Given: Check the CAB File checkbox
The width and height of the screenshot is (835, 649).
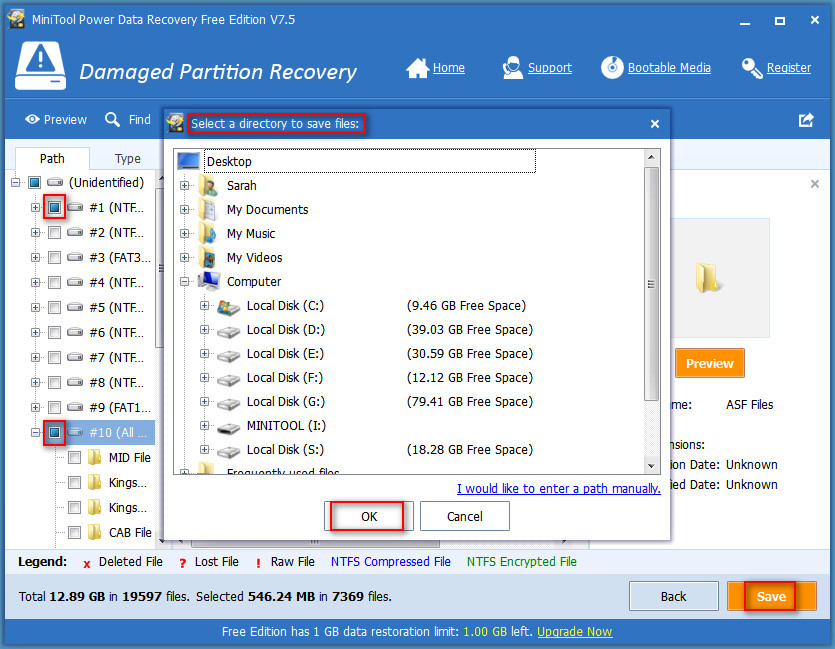Looking at the screenshot, I should (75, 532).
